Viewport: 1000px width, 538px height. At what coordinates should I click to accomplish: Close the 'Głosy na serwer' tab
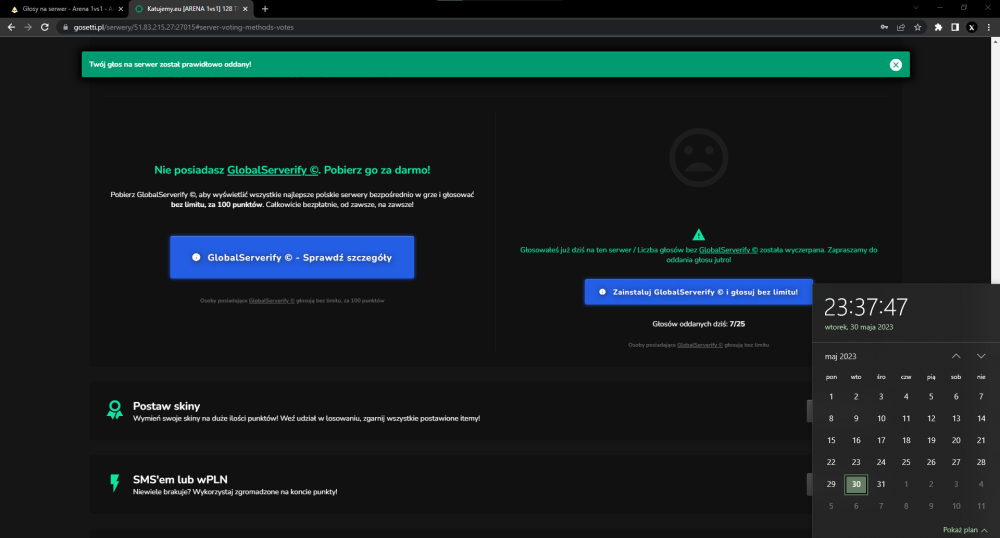[x=121, y=9]
